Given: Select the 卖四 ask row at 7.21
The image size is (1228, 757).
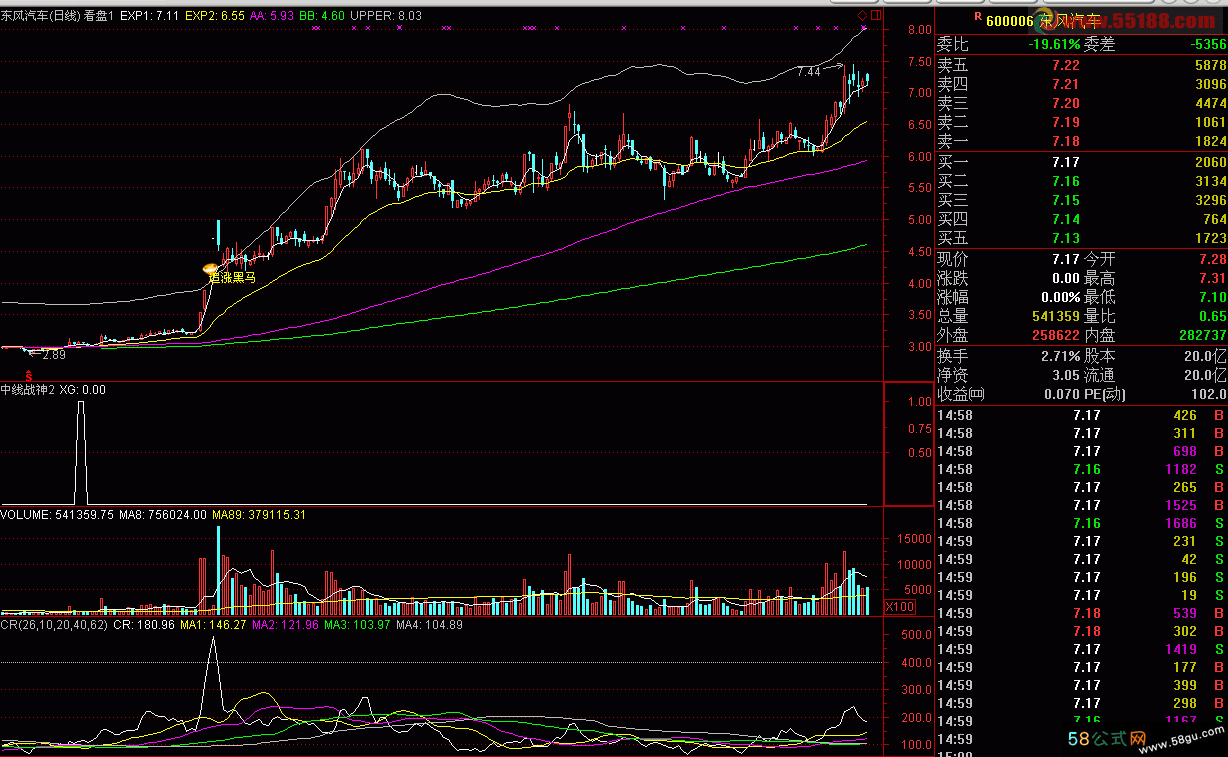Looking at the screenshot, I should coord(1081,84).
